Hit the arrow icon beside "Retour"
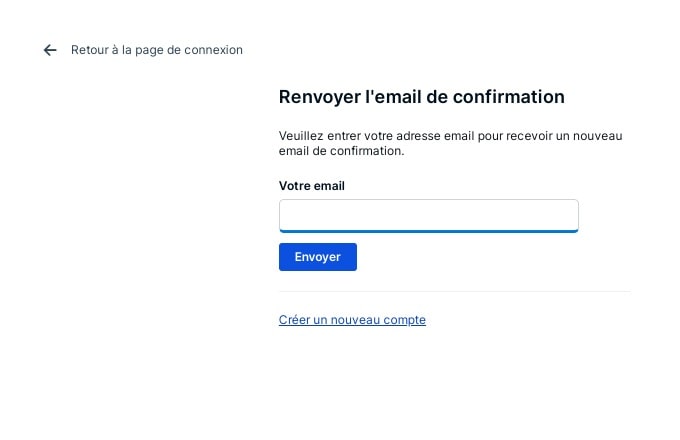Screen dimensions: 680x440 click(x=50, y=50)
